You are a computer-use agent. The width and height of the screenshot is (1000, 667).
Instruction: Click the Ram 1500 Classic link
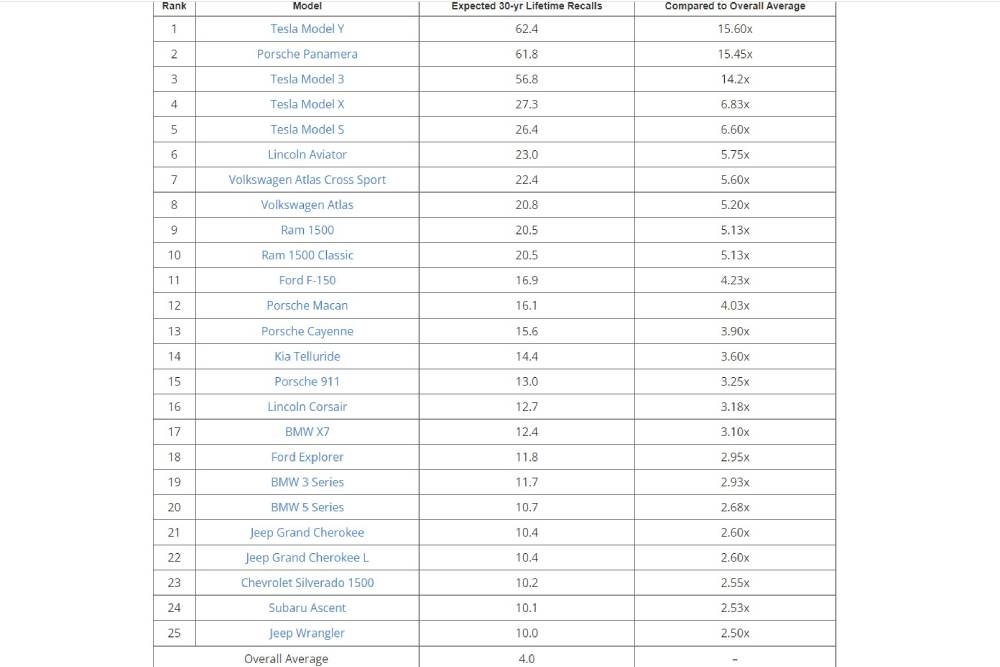(307, 255)
